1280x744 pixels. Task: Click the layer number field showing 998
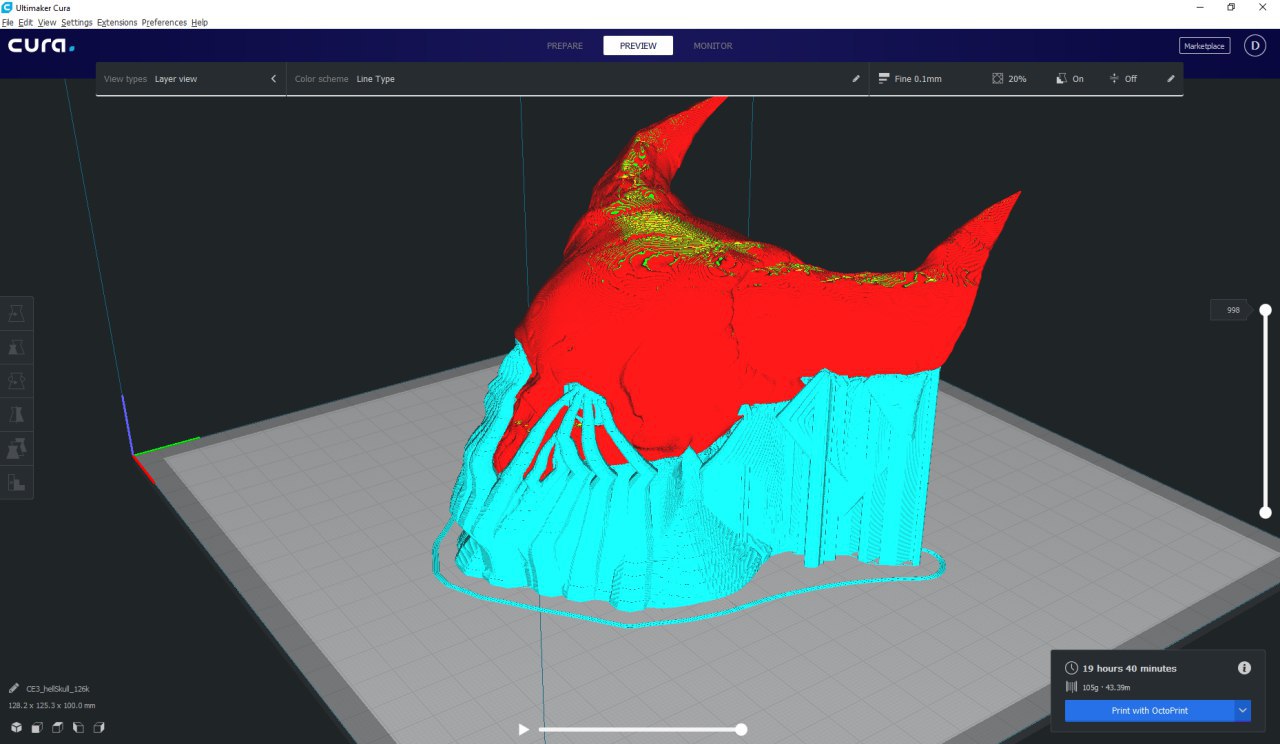pyautogui.click(x=1229, y=310)
